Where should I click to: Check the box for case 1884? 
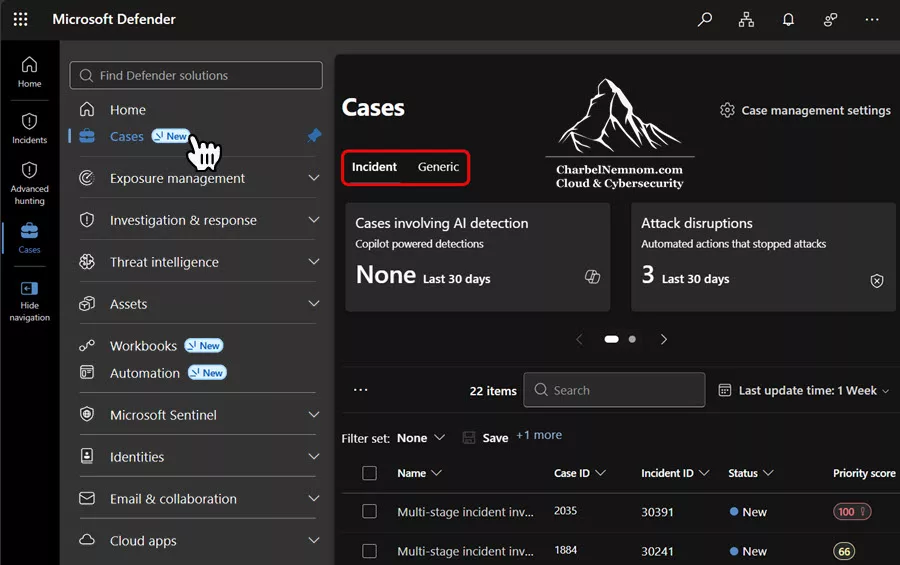[x=369, y=551]
